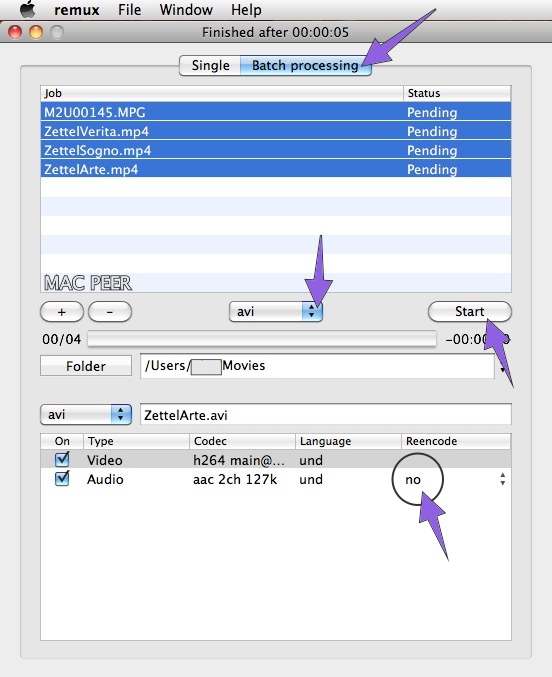This screenshot has height=677, width=552.
Task: Click the Reencode column header
Action: 456,441
